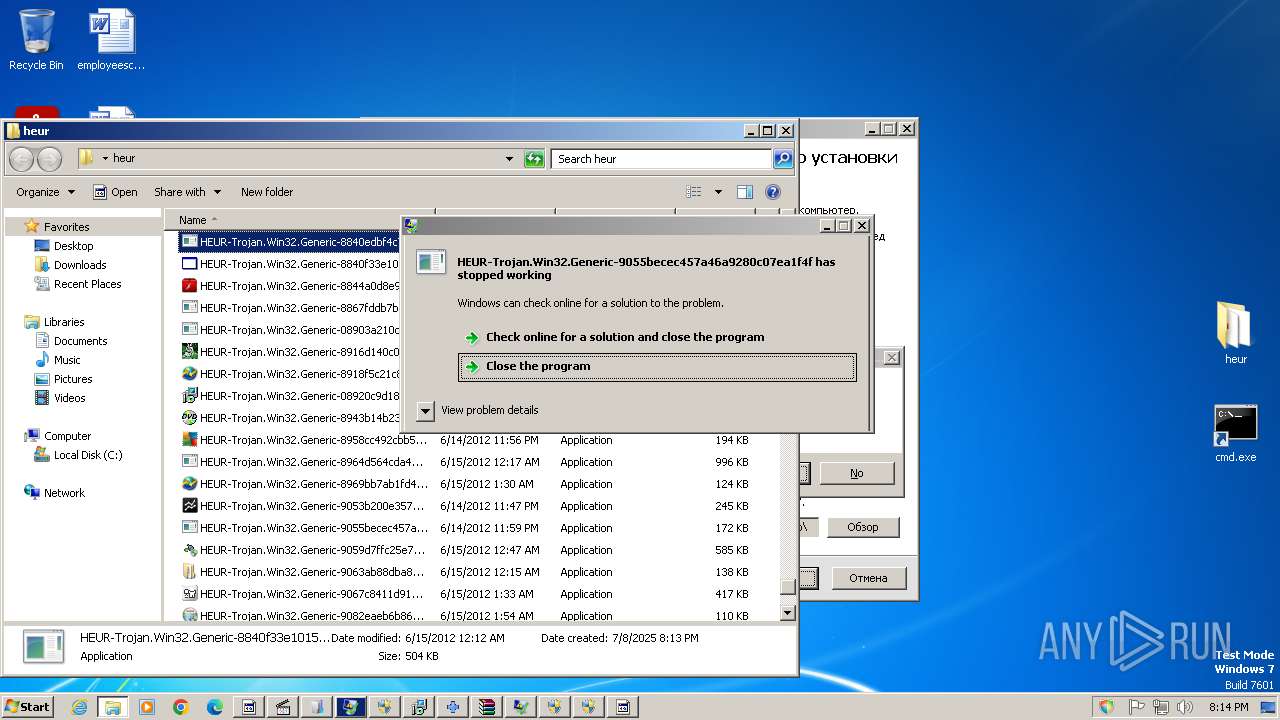The width and height of the screenshot is (1280, 720).
Task: Open heur folder on desktop
Action: 1236,333
